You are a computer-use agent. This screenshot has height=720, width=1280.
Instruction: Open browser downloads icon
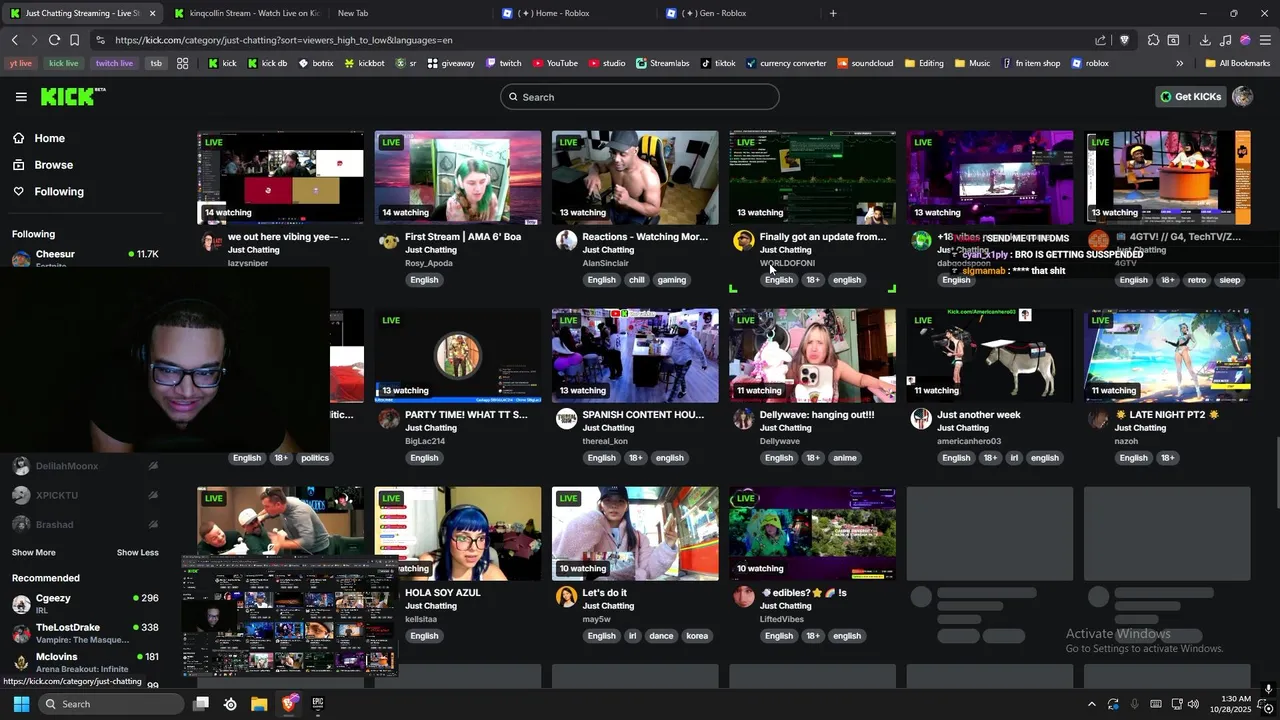(1205, 40)
